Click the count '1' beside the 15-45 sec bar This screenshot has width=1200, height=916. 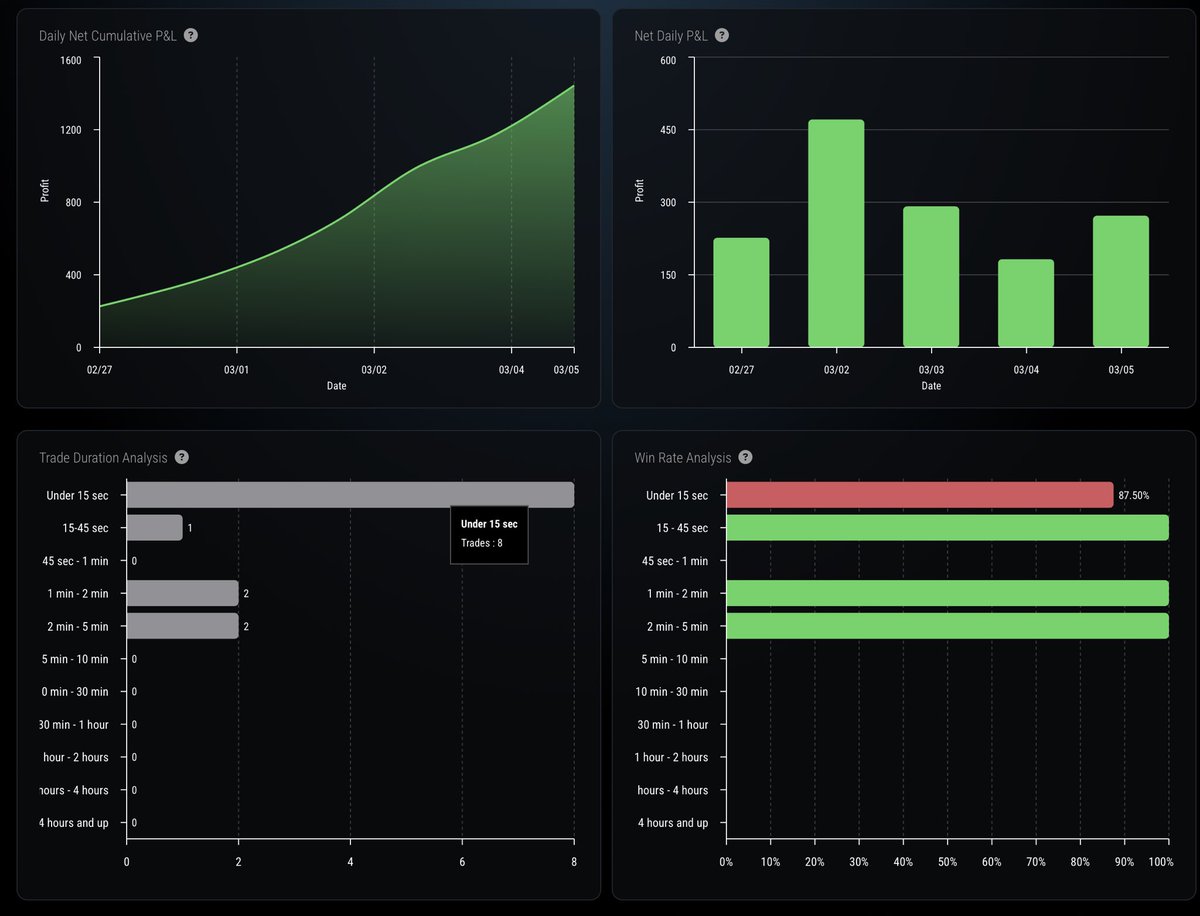190,528
